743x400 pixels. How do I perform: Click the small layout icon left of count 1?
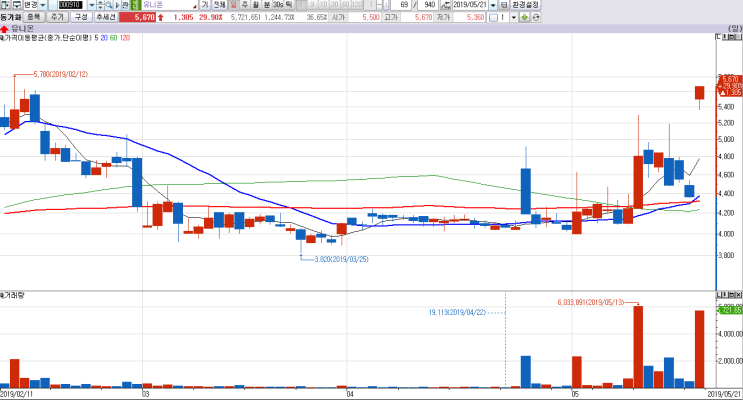493,18
